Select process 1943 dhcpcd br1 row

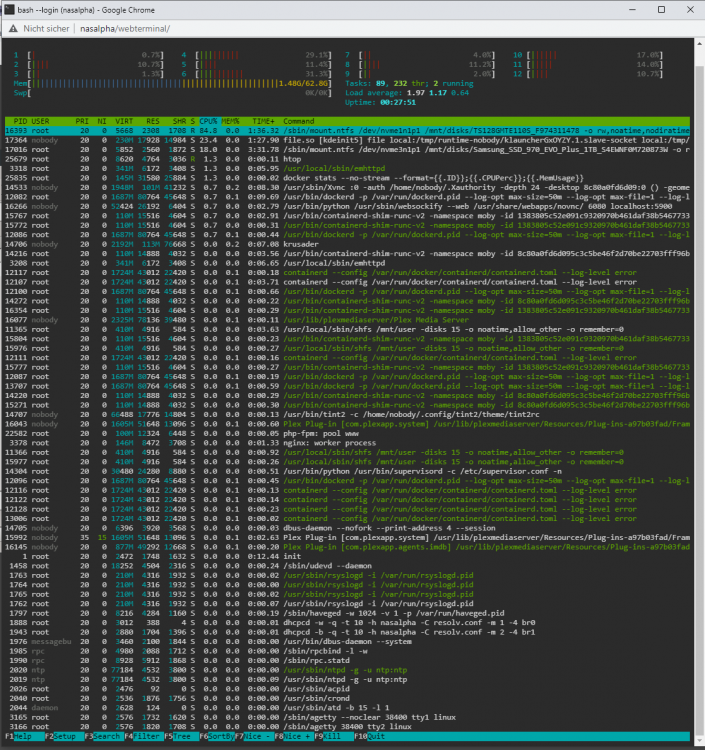pyautogui.click(x=347, y=632)
